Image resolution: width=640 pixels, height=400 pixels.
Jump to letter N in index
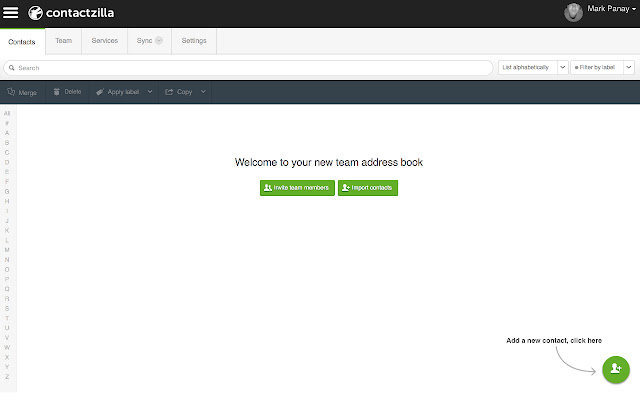(x=7, y=260)
